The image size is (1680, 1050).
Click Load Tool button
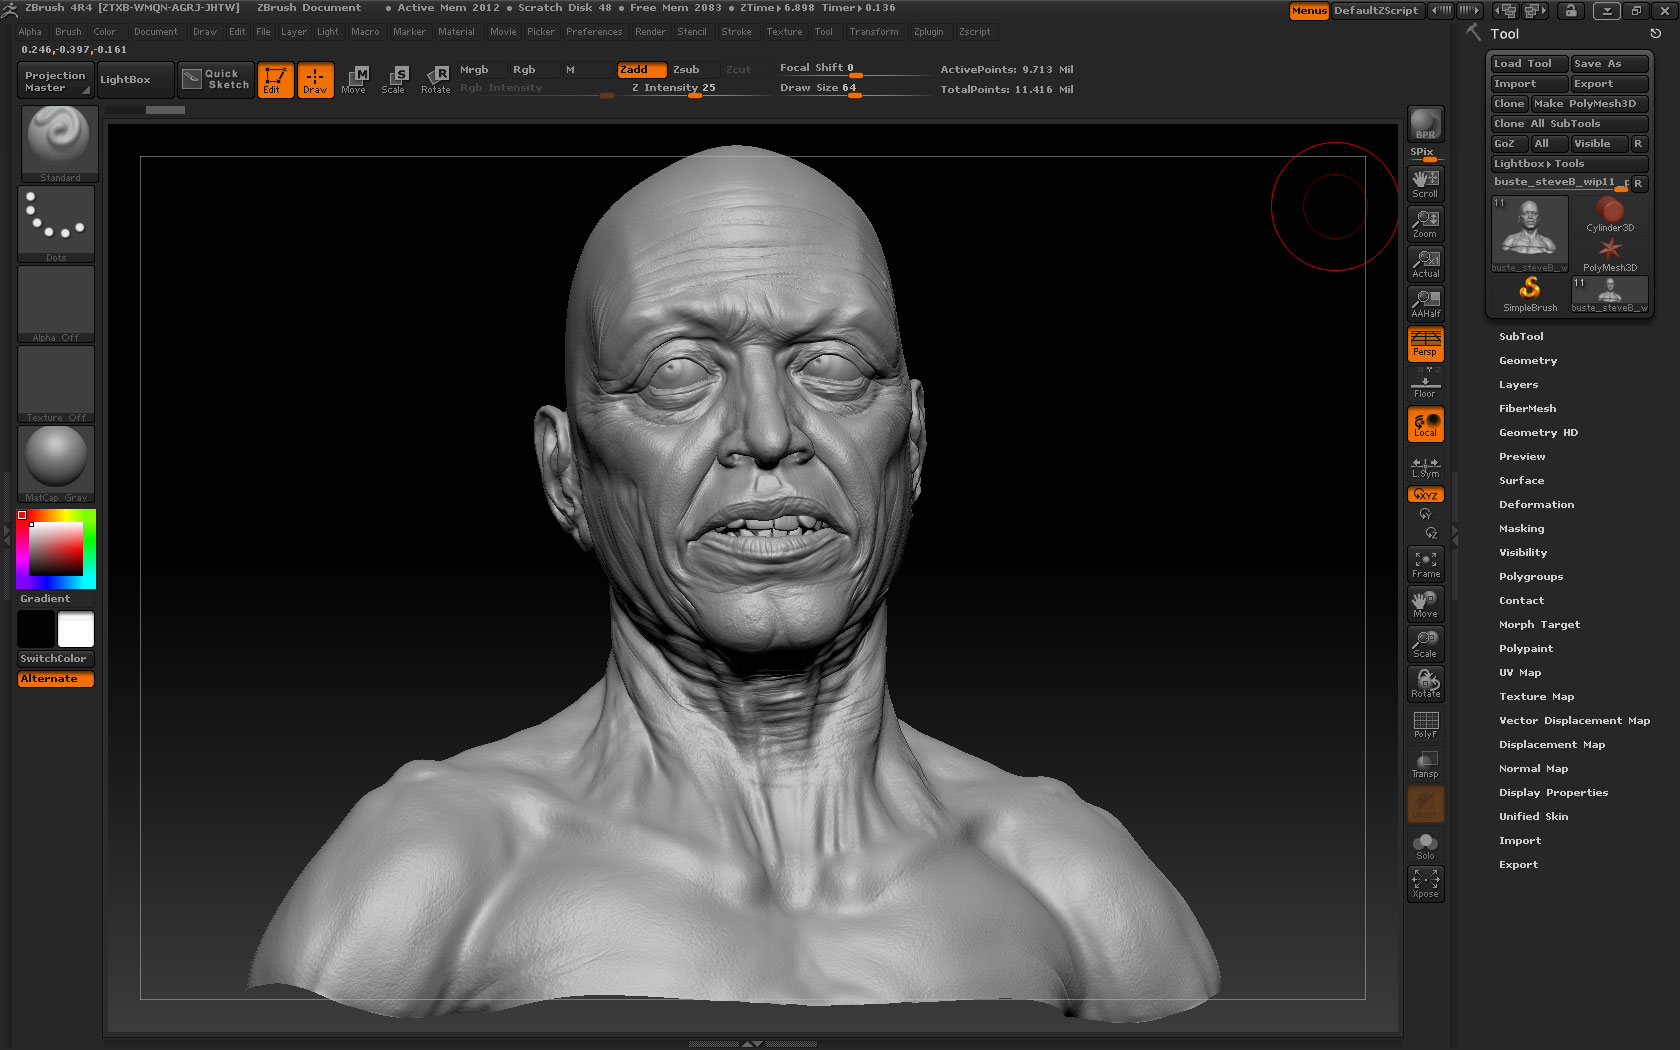[x=1529, y=64]
